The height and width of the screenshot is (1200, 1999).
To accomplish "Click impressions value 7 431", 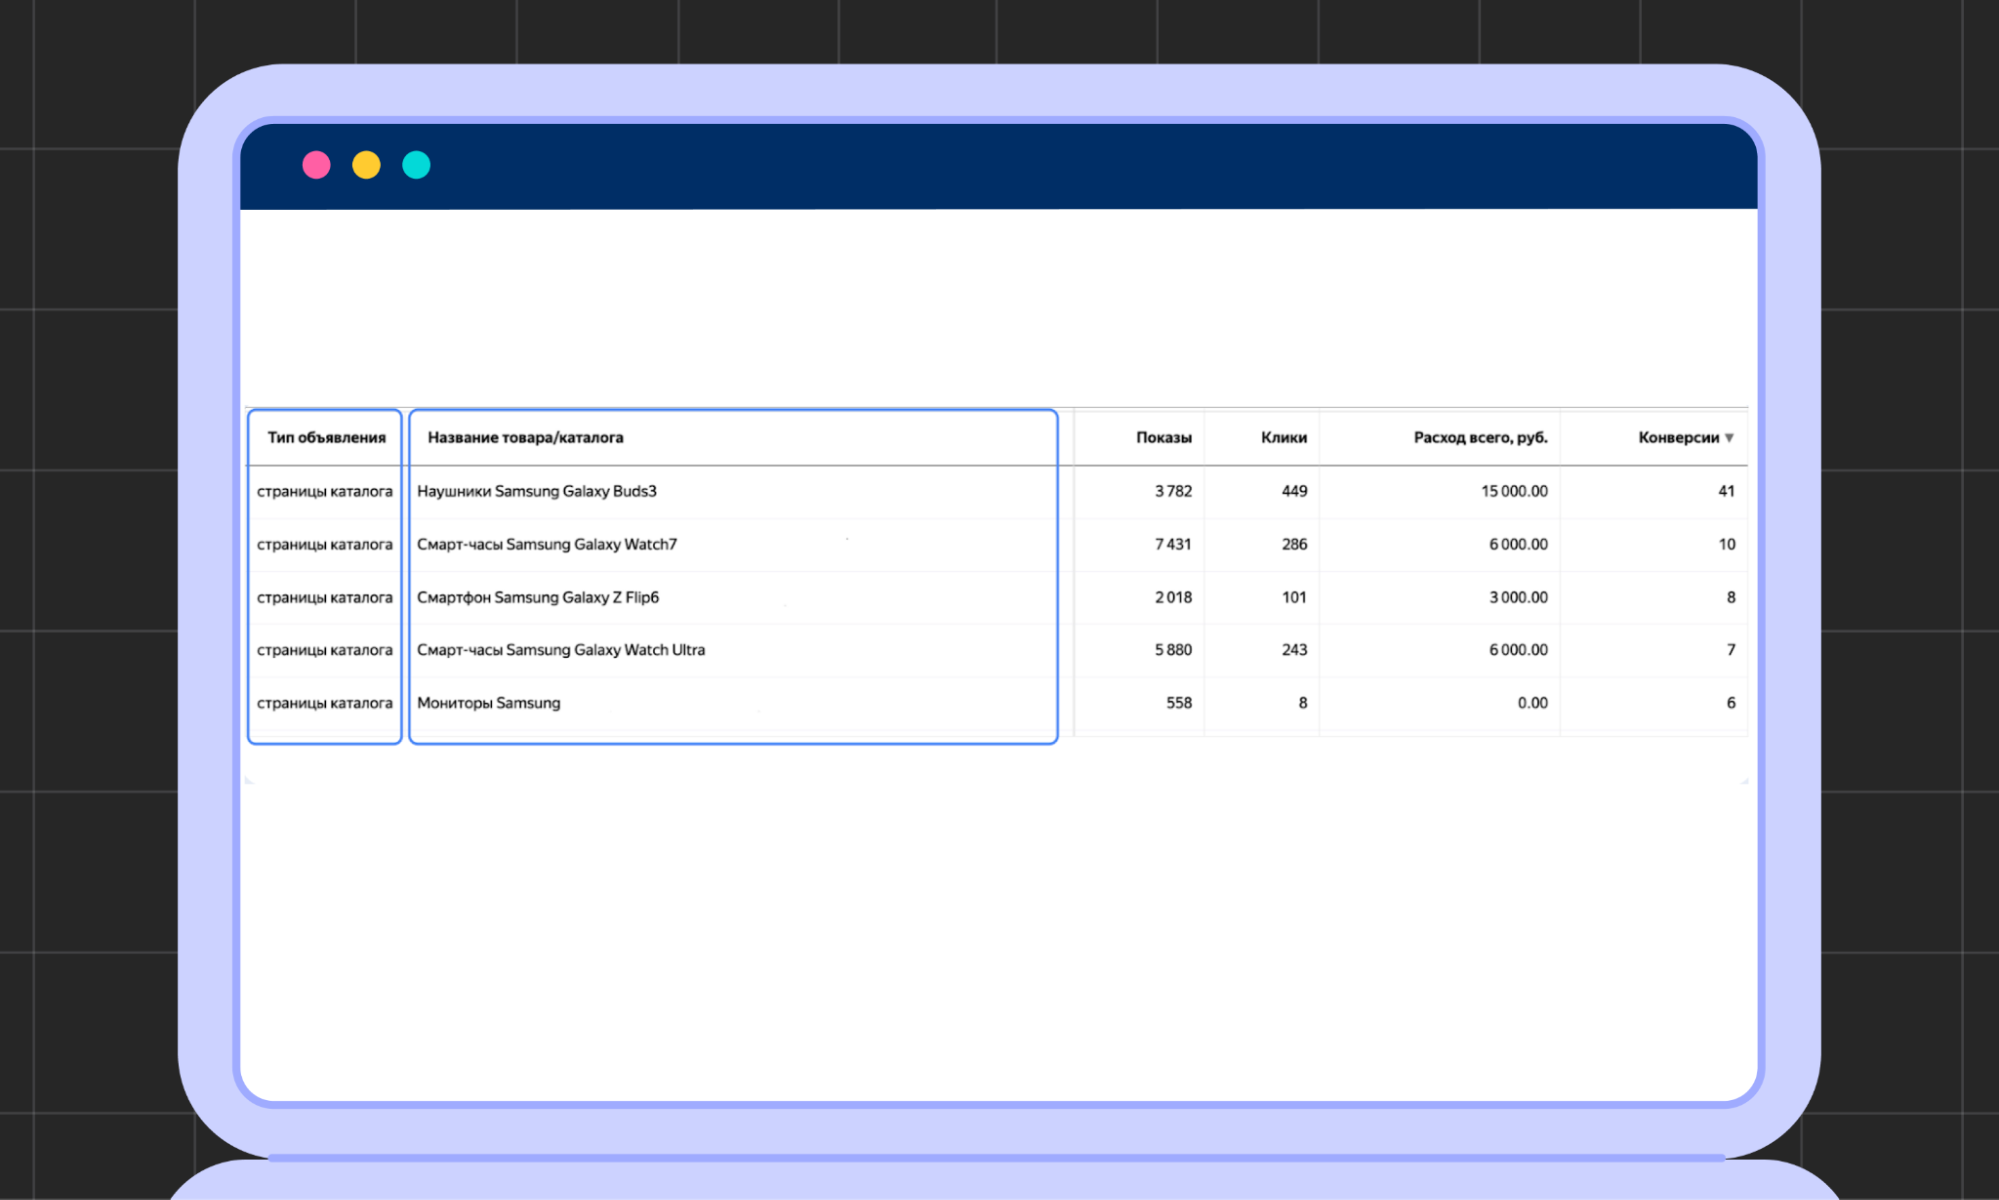I will [1173, 544].
